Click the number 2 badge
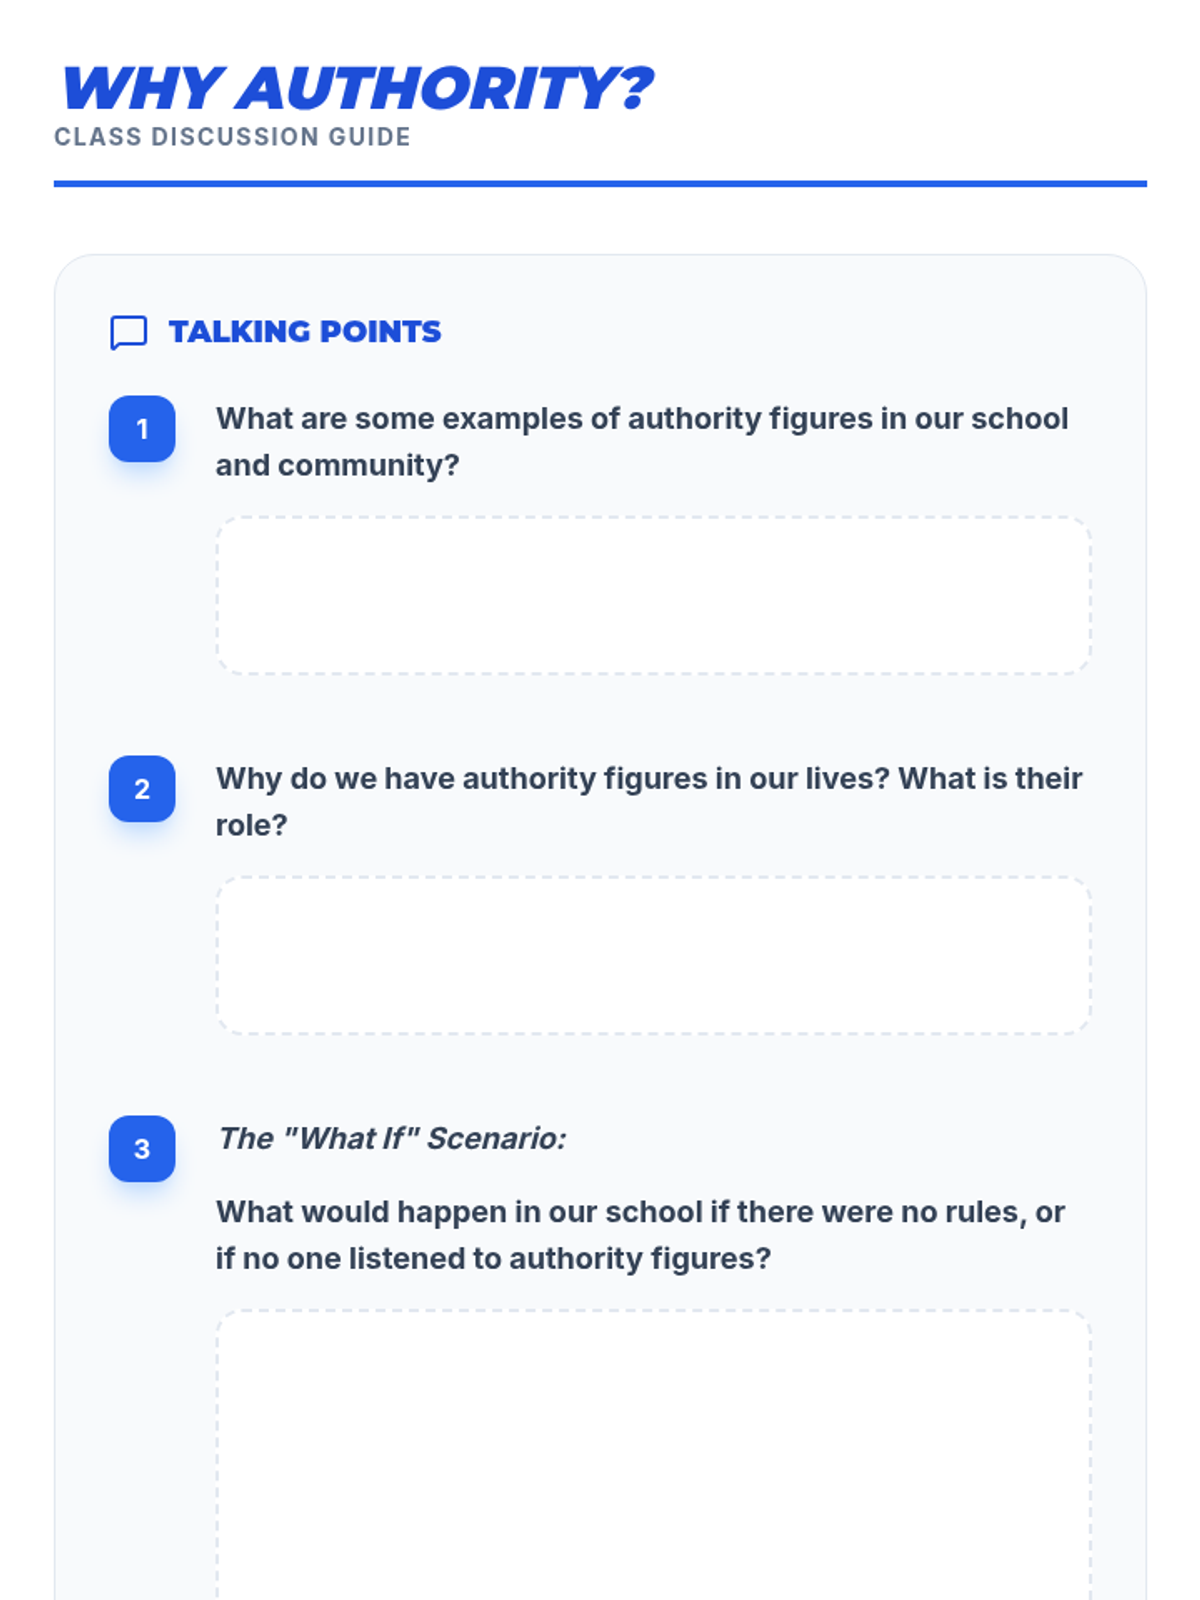This screenshot has width=1200, height=1600. pos(142,789)
